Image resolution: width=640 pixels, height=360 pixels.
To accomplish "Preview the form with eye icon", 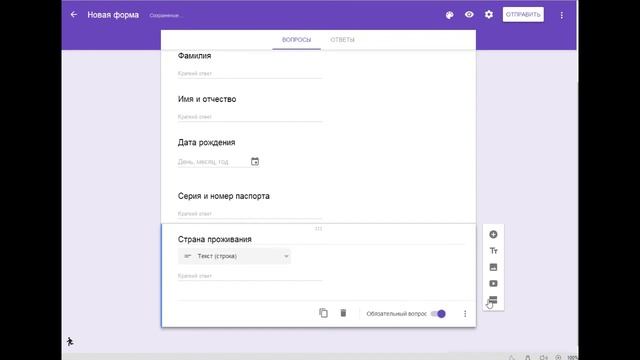I will (x=469, y=15).
